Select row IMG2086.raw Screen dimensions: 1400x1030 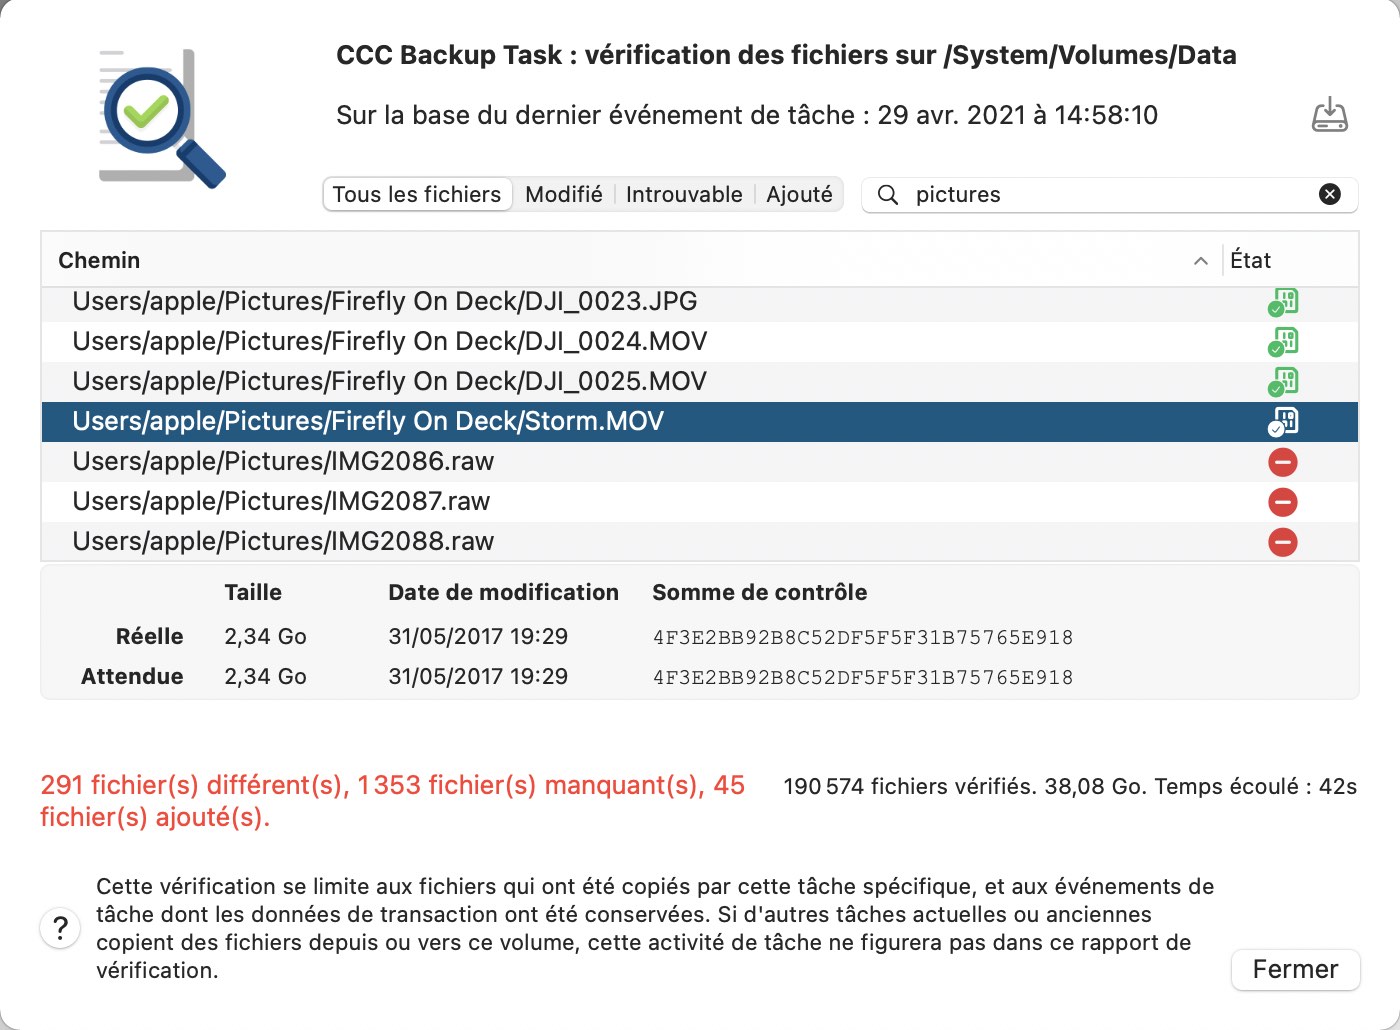[700, 462]
